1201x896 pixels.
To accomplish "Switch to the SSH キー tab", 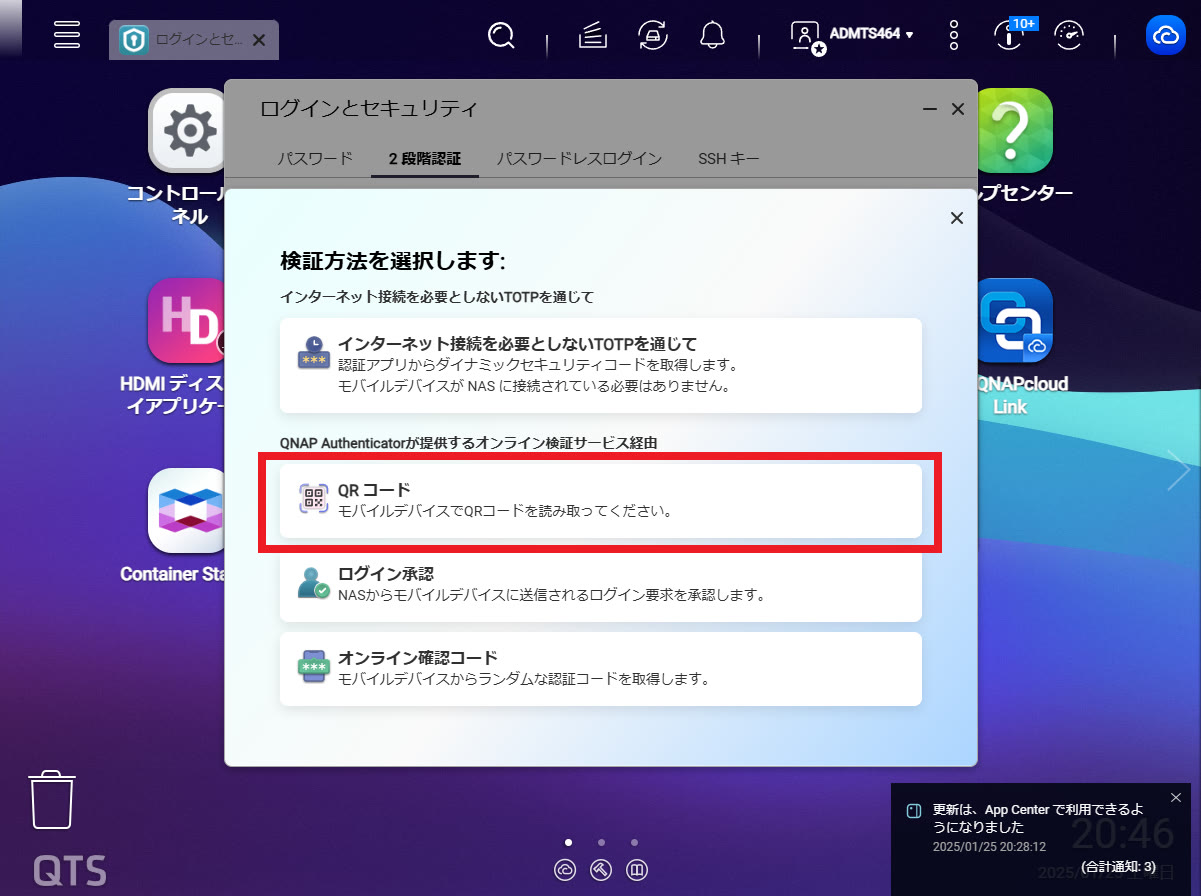I will coord(728,158).
